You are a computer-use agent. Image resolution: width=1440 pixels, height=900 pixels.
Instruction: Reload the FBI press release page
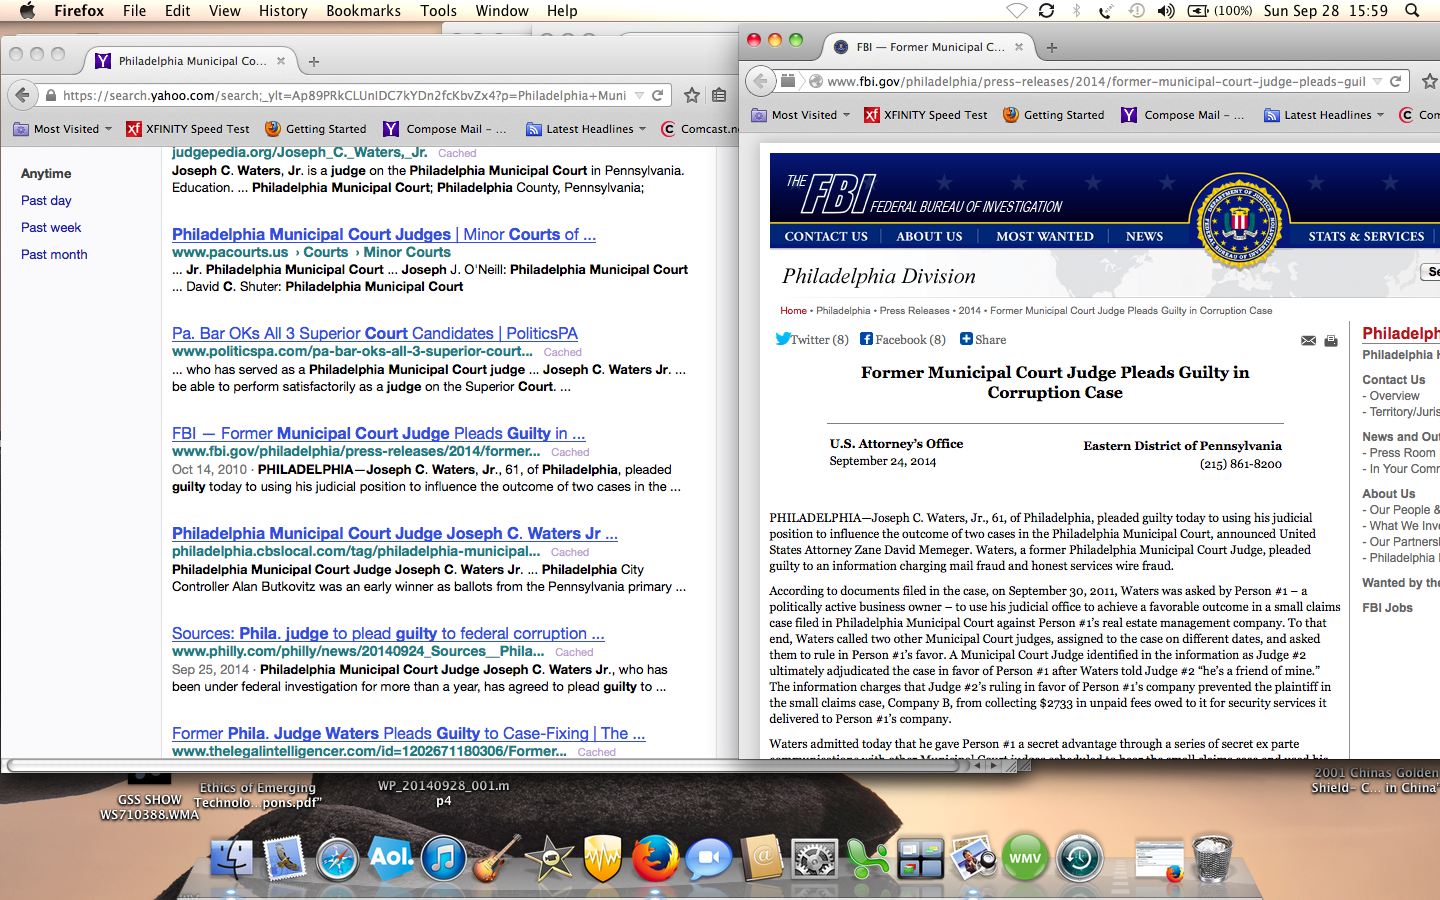click(1396, 81)
